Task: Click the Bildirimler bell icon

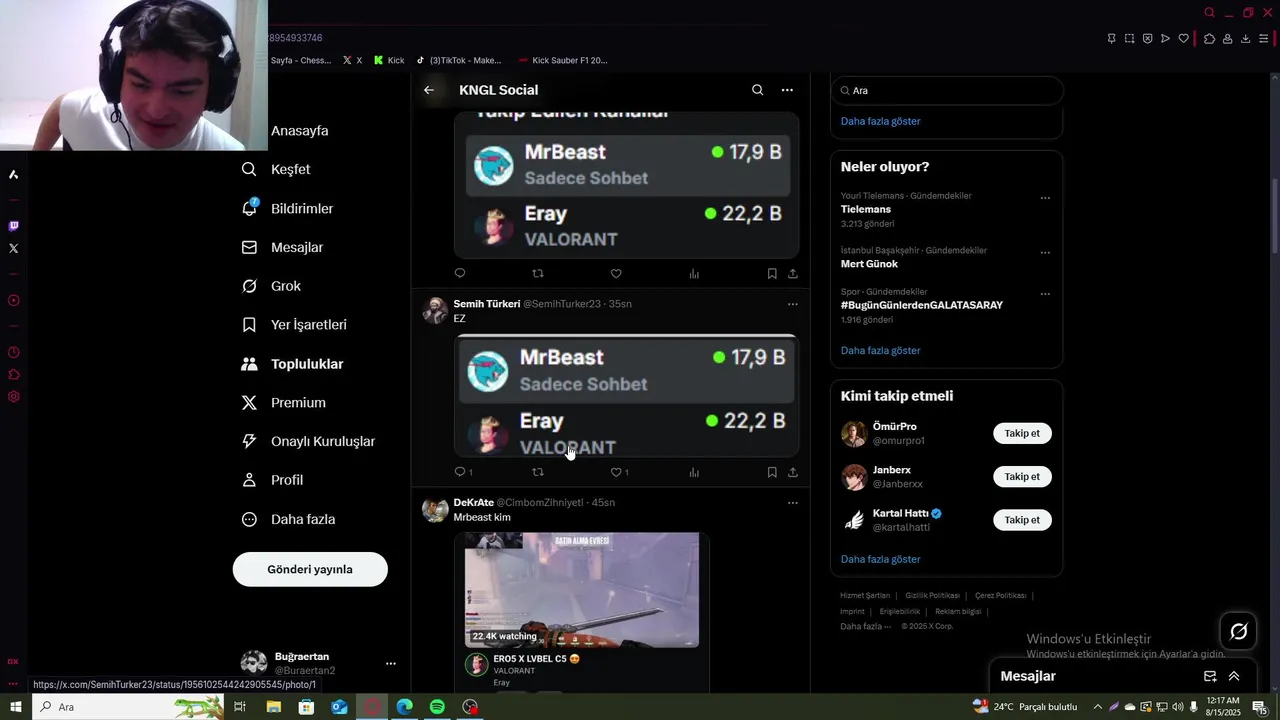Action: (250, 208)
